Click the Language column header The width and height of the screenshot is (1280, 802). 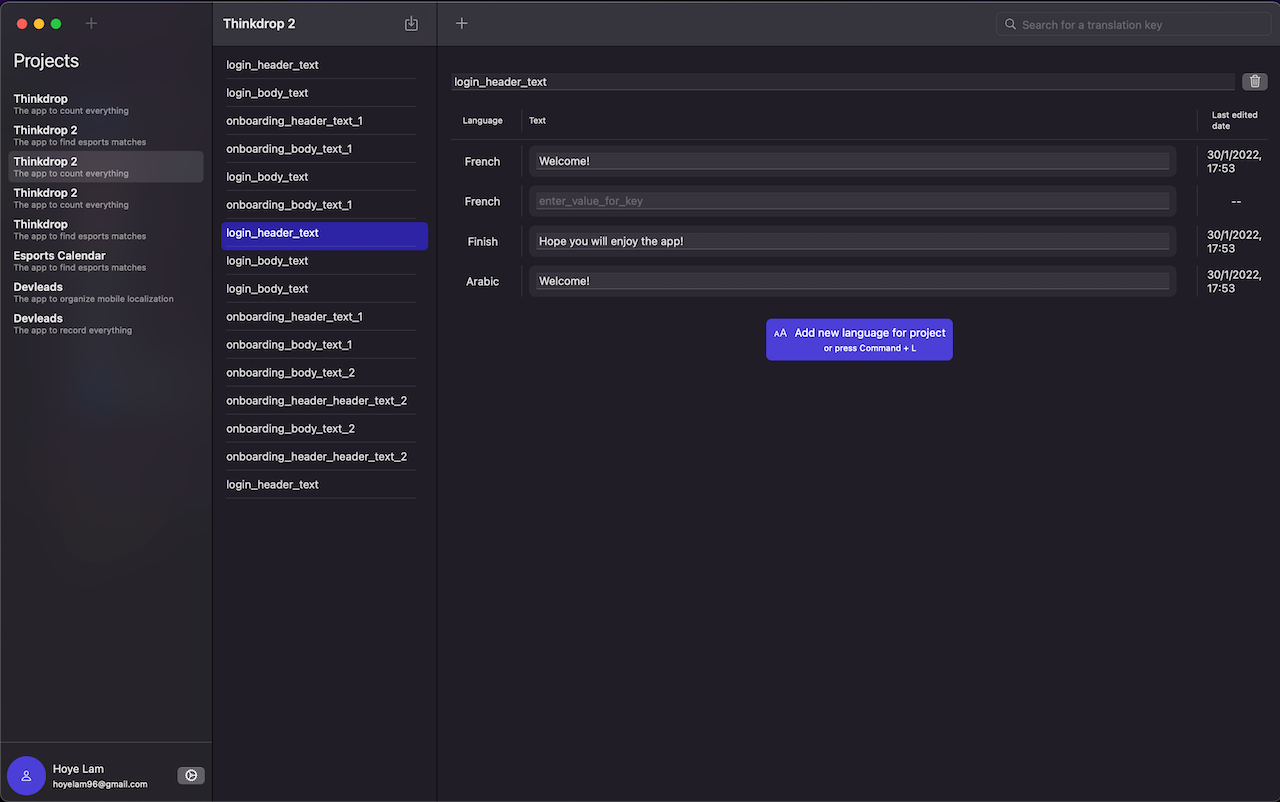pyautogui.click(x=483, y=121)
